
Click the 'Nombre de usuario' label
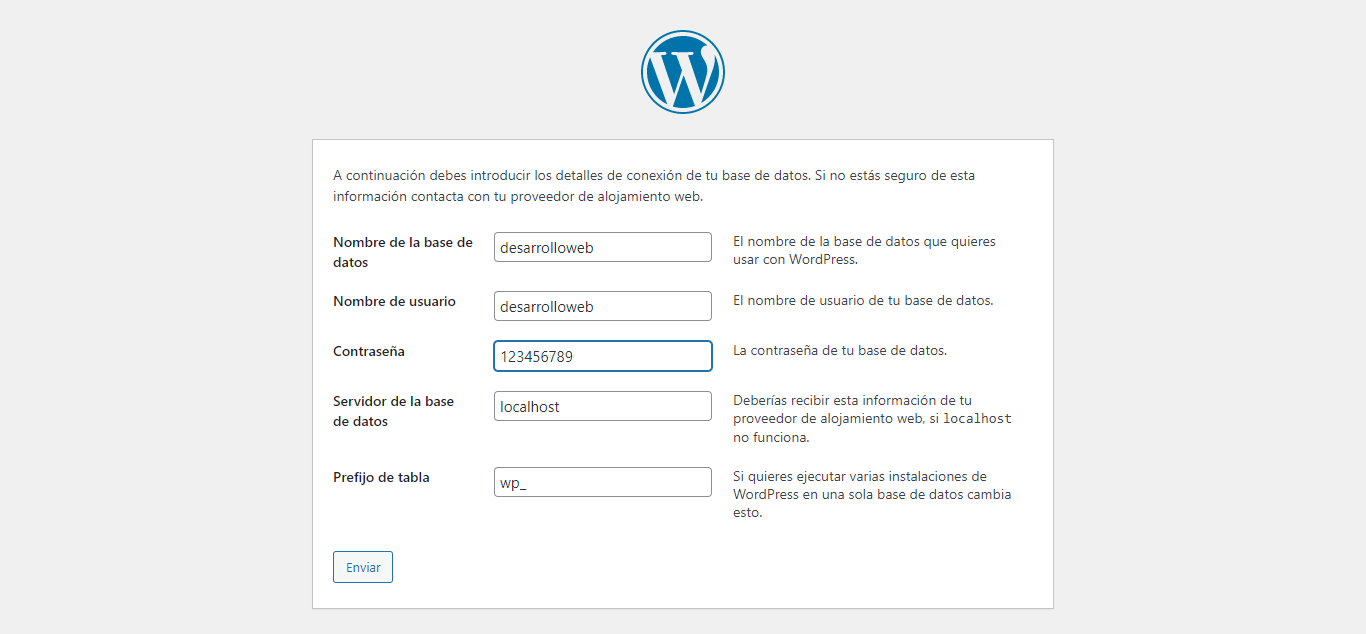click(x=394, y=301)
